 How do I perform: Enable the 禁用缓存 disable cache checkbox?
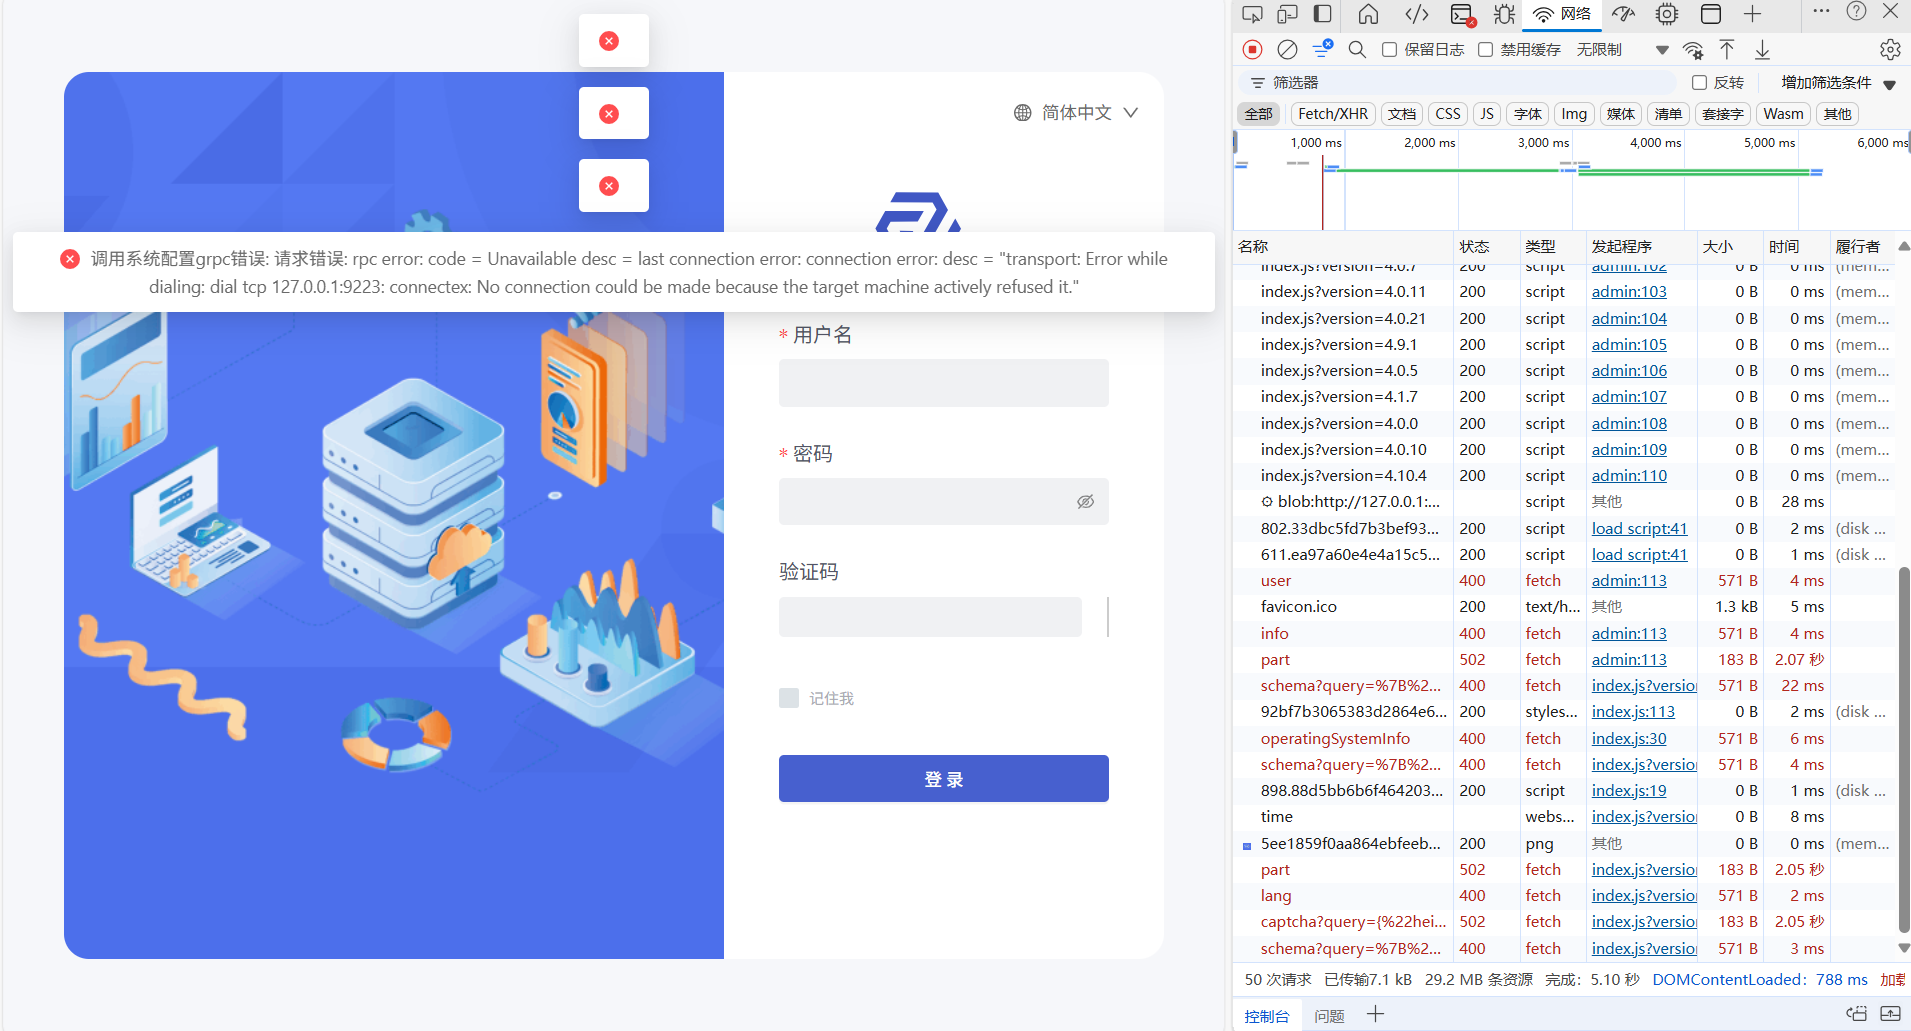click(1485, 49)
